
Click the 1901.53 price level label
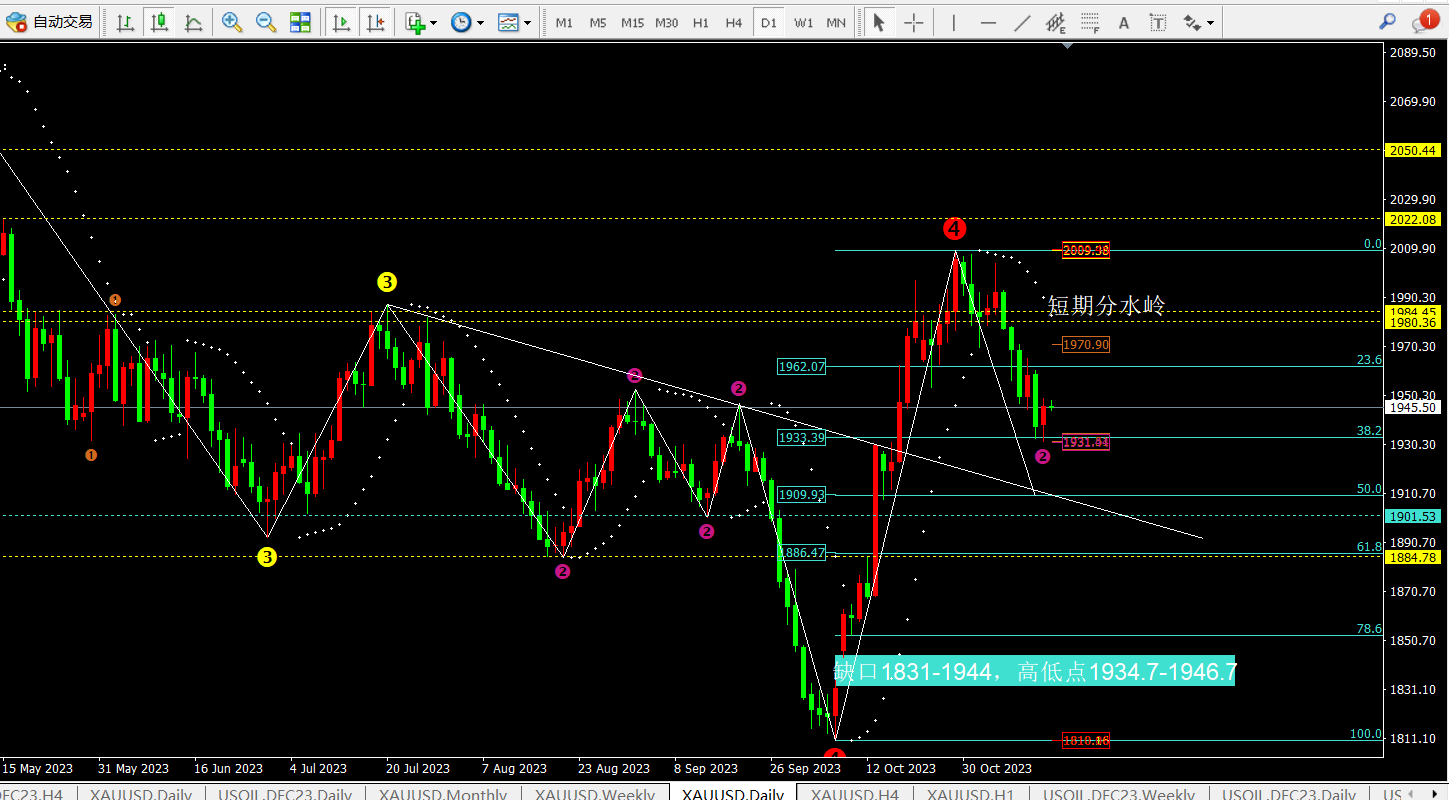(x=1412, y=516)
